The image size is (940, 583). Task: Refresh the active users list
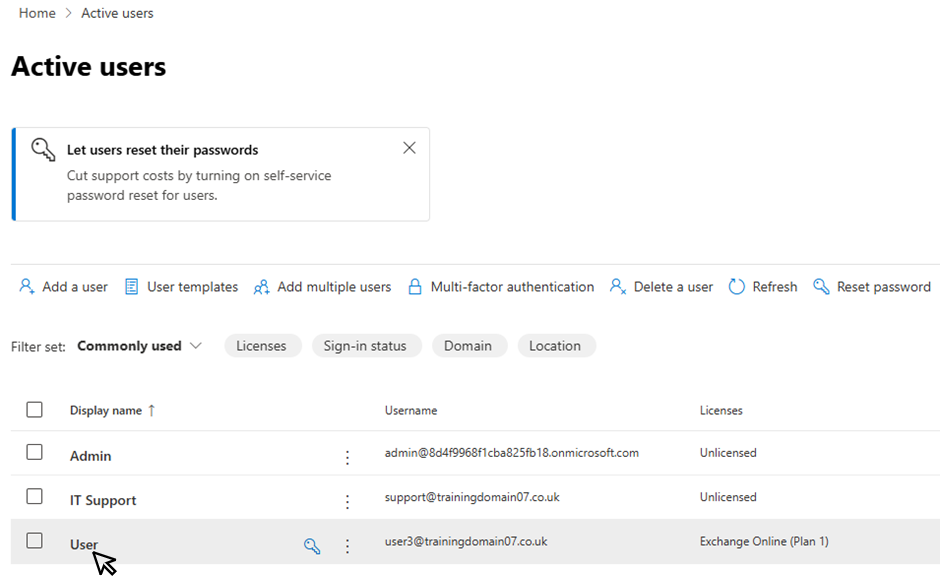(x=763, y=287)
